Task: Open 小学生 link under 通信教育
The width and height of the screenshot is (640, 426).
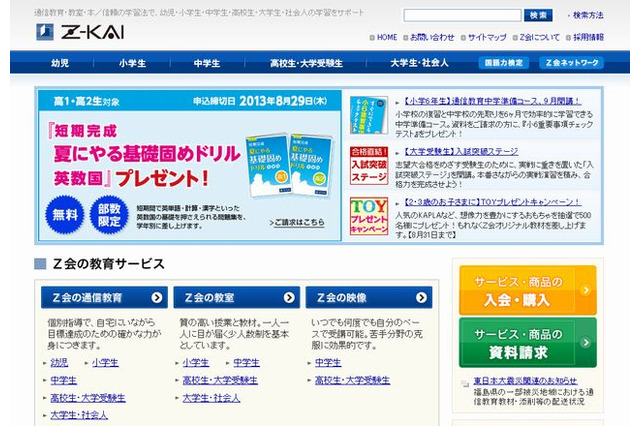Action: click(105, 363)
